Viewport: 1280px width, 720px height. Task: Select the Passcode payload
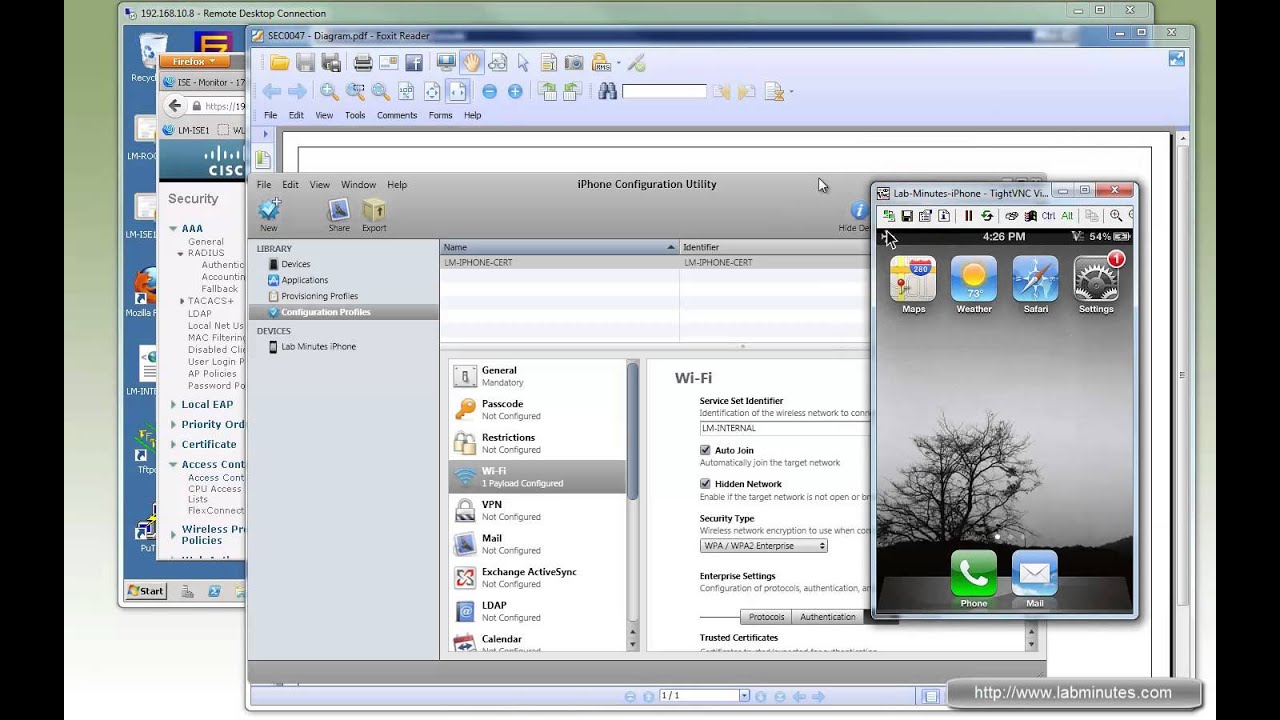tap(538, 409)
